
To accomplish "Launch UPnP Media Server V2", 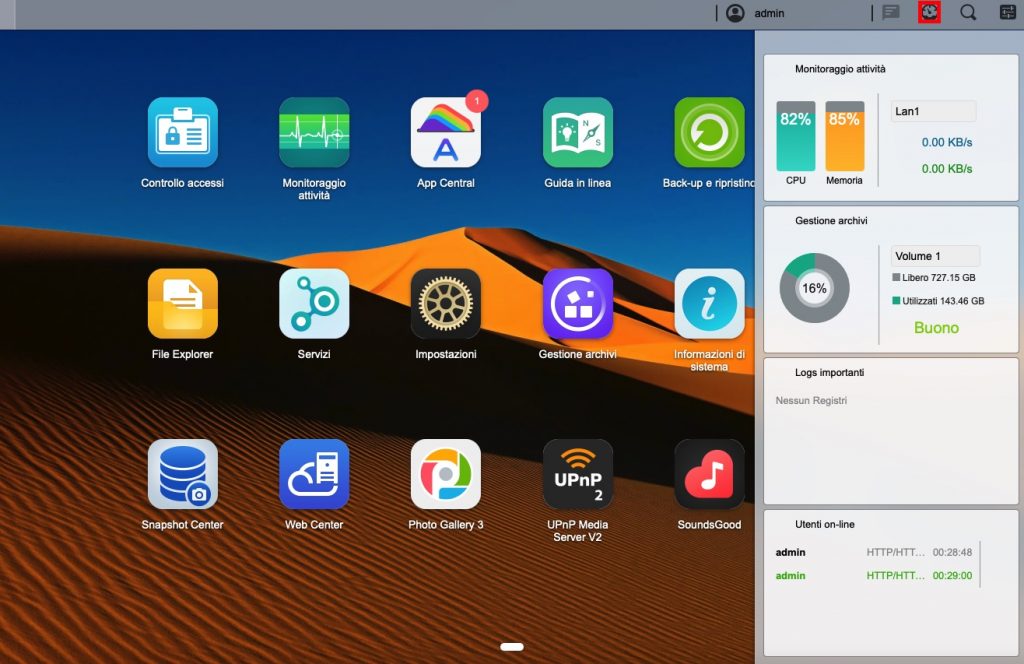I will (578, 474).
